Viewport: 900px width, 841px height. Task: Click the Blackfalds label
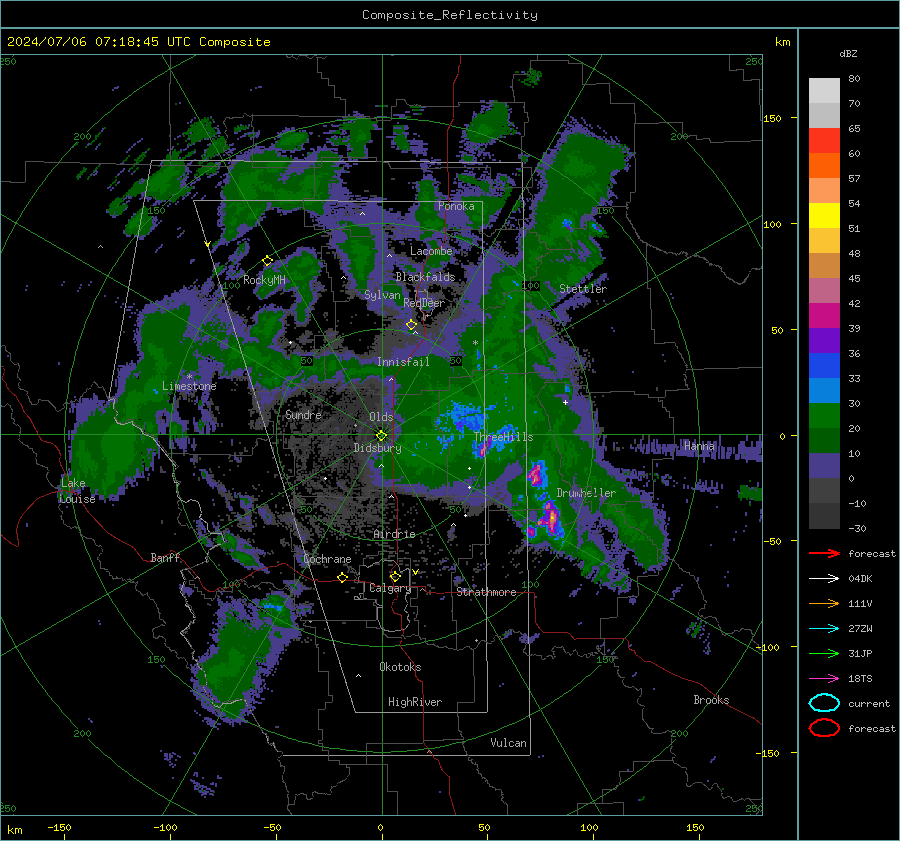[425, 277]
